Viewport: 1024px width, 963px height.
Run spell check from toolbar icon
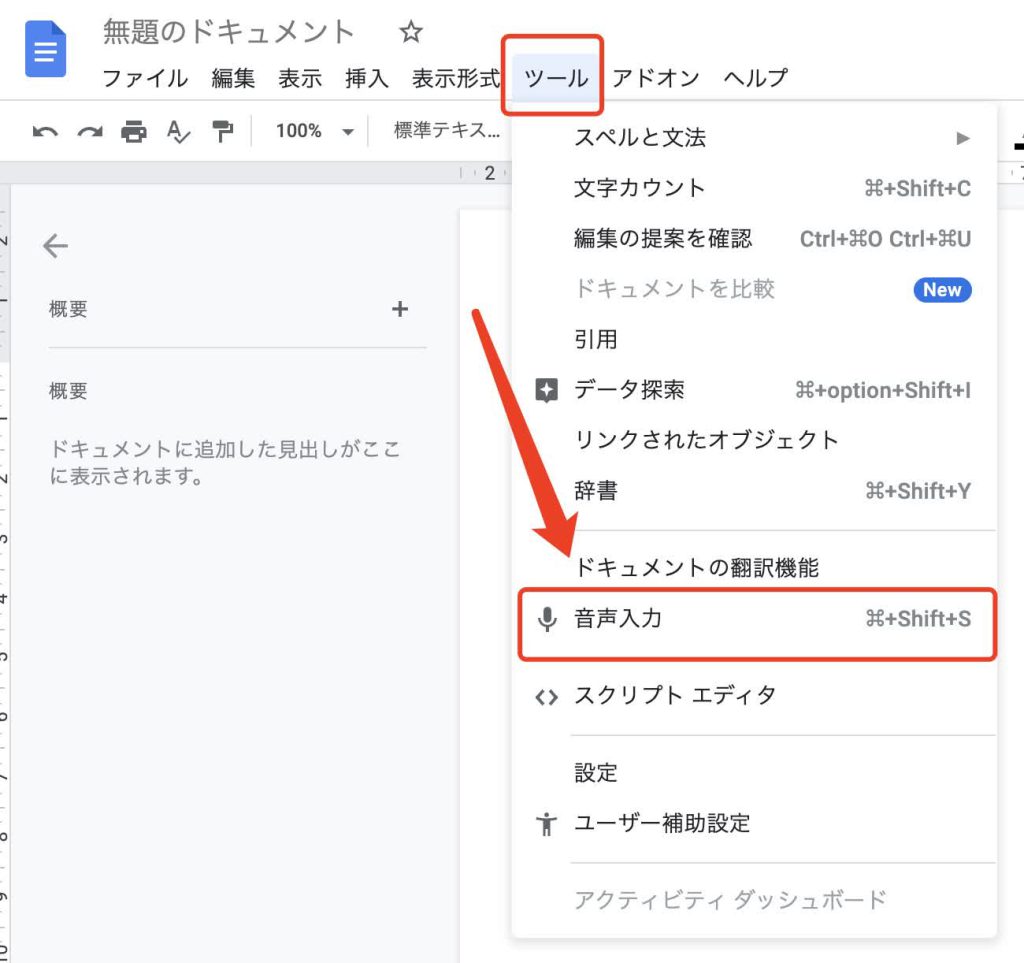pos(178,131)
